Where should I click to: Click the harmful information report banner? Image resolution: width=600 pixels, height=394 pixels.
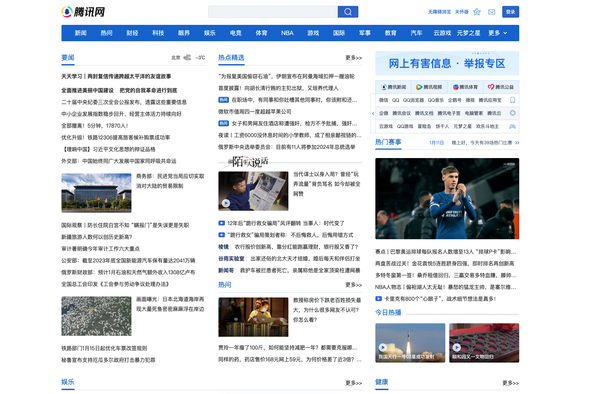447,63
